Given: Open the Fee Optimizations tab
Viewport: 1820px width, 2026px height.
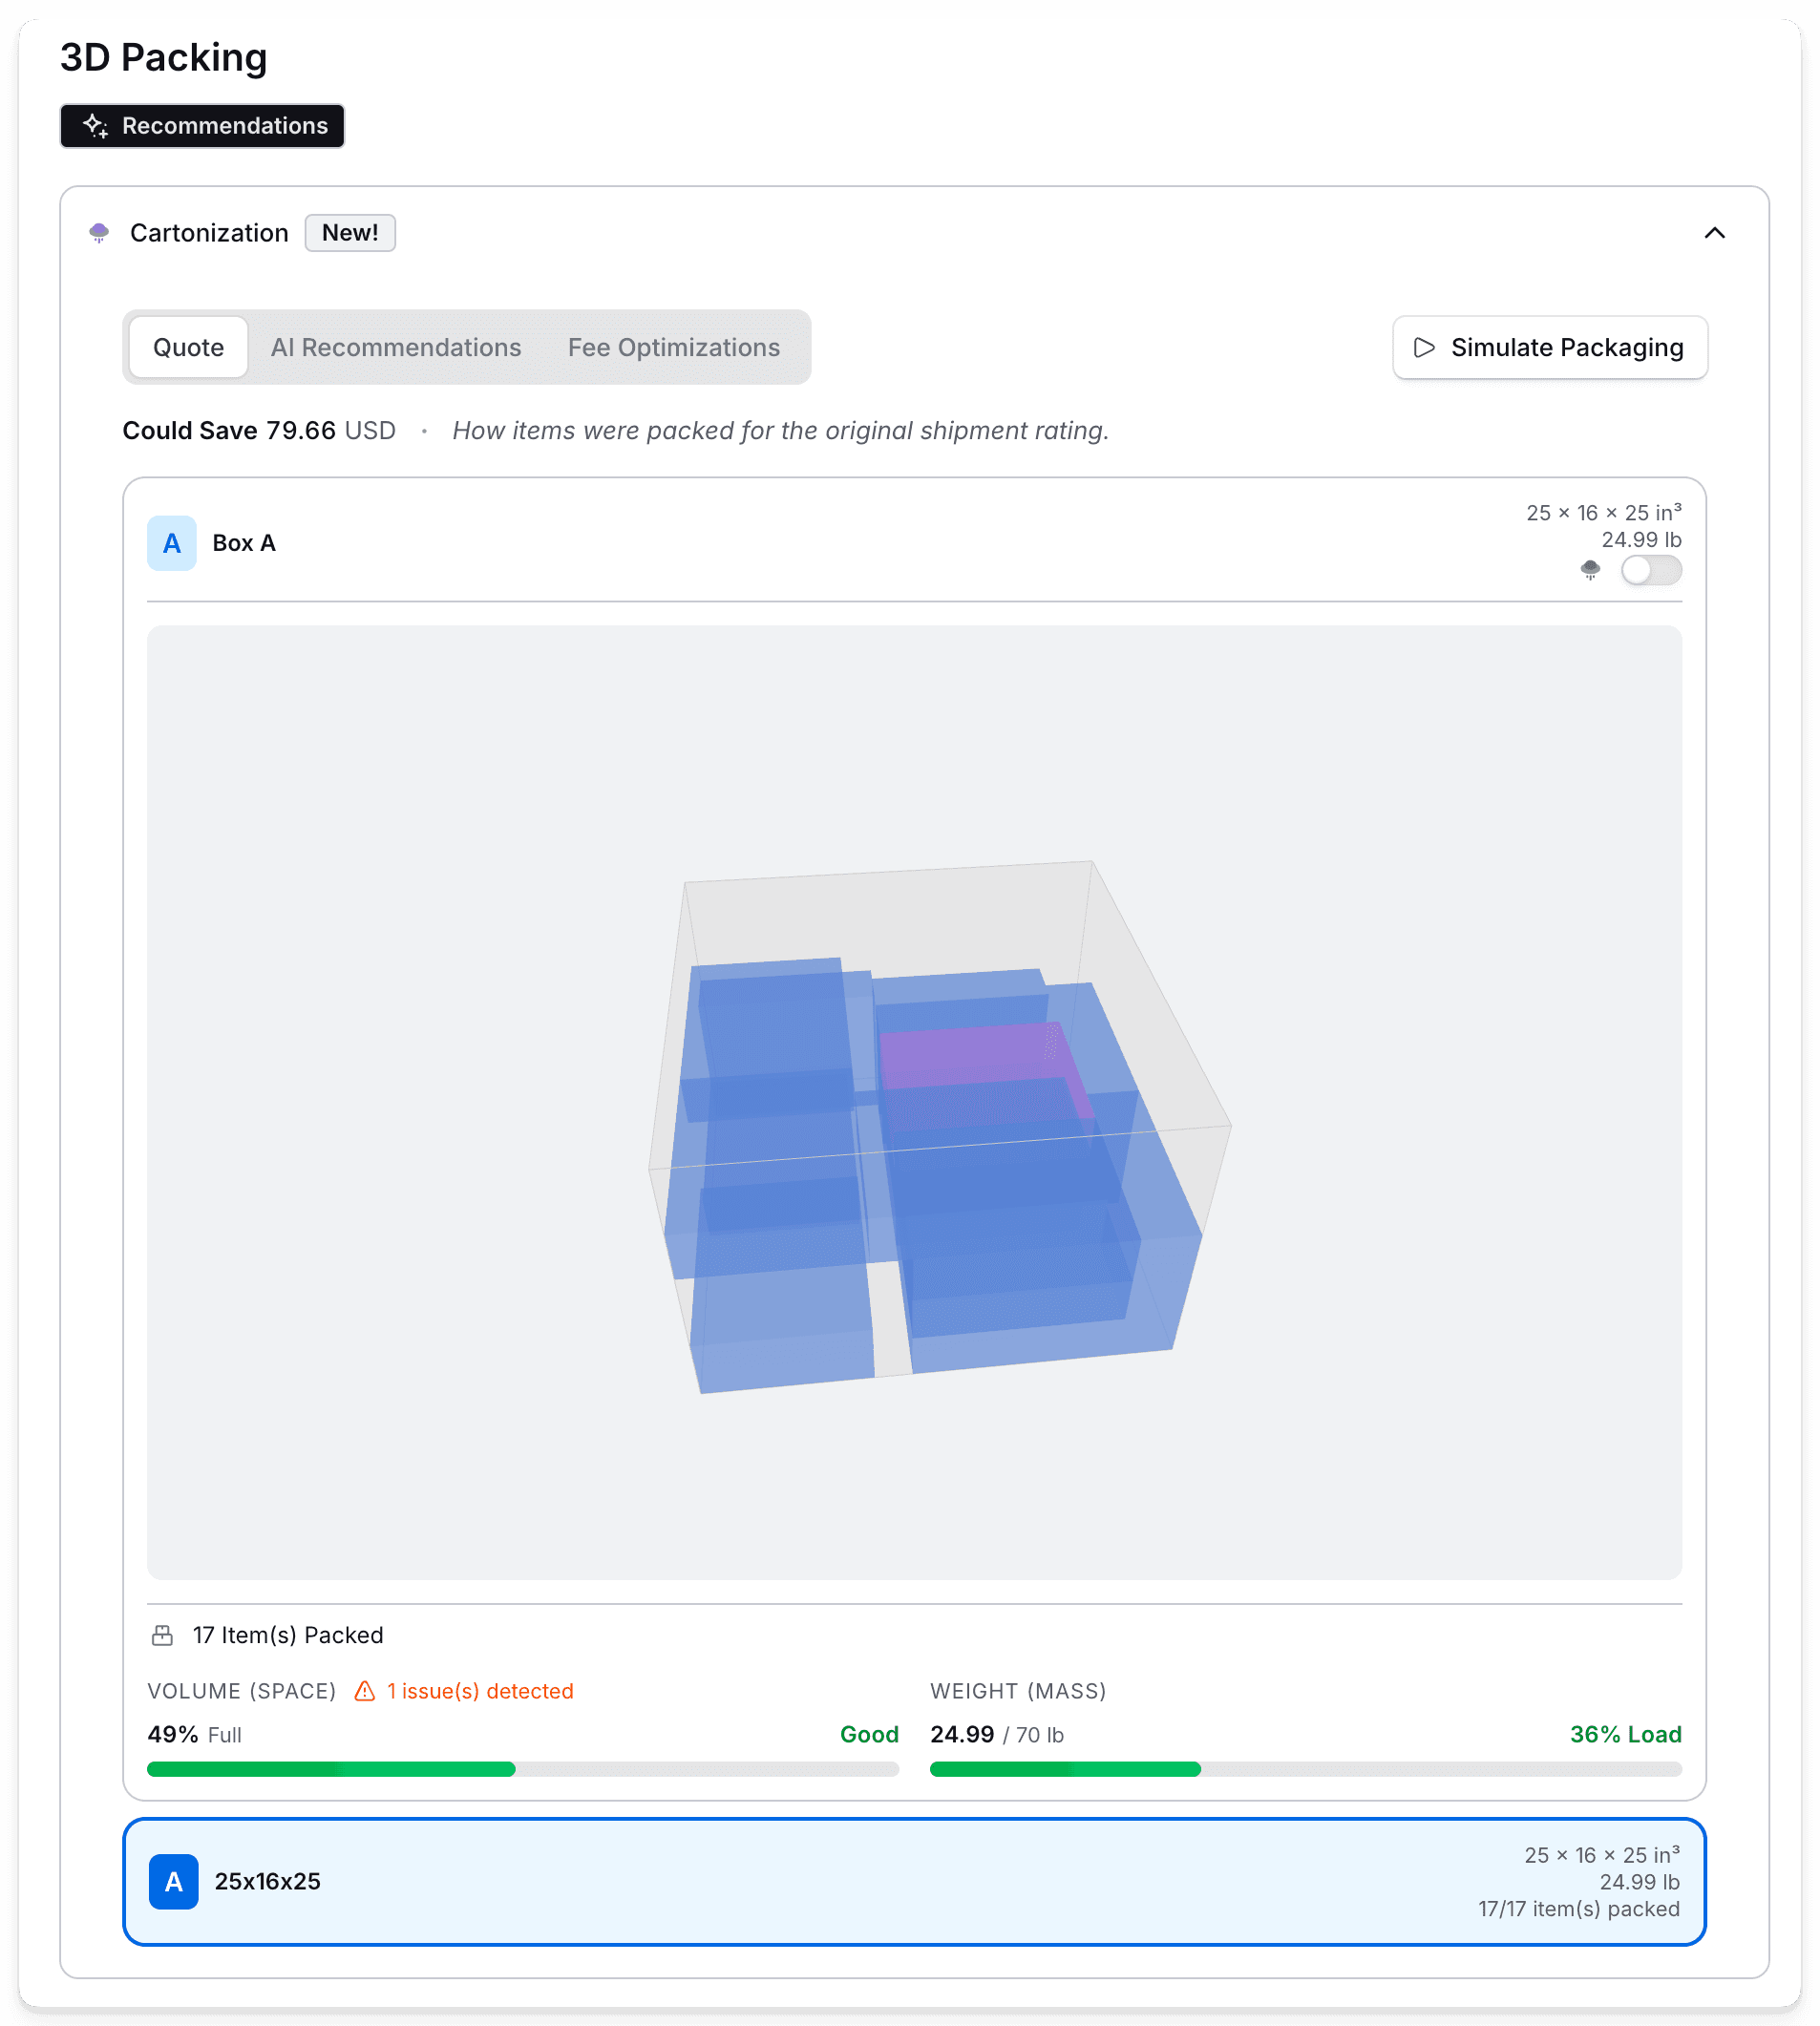Looking at the screenshot, I should pos(674,347).
